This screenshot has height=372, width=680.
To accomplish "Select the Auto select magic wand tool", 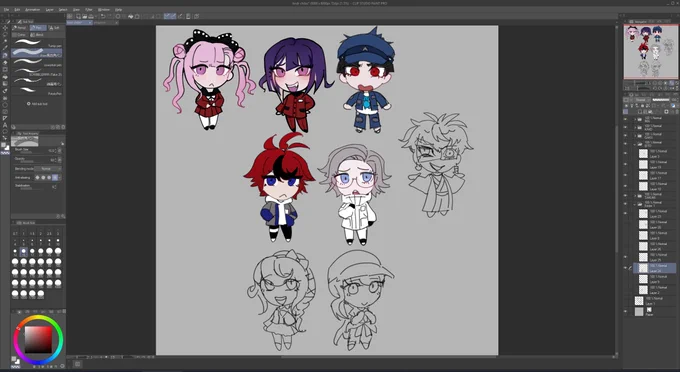I will pyautogui.click(x=5, y=41).
